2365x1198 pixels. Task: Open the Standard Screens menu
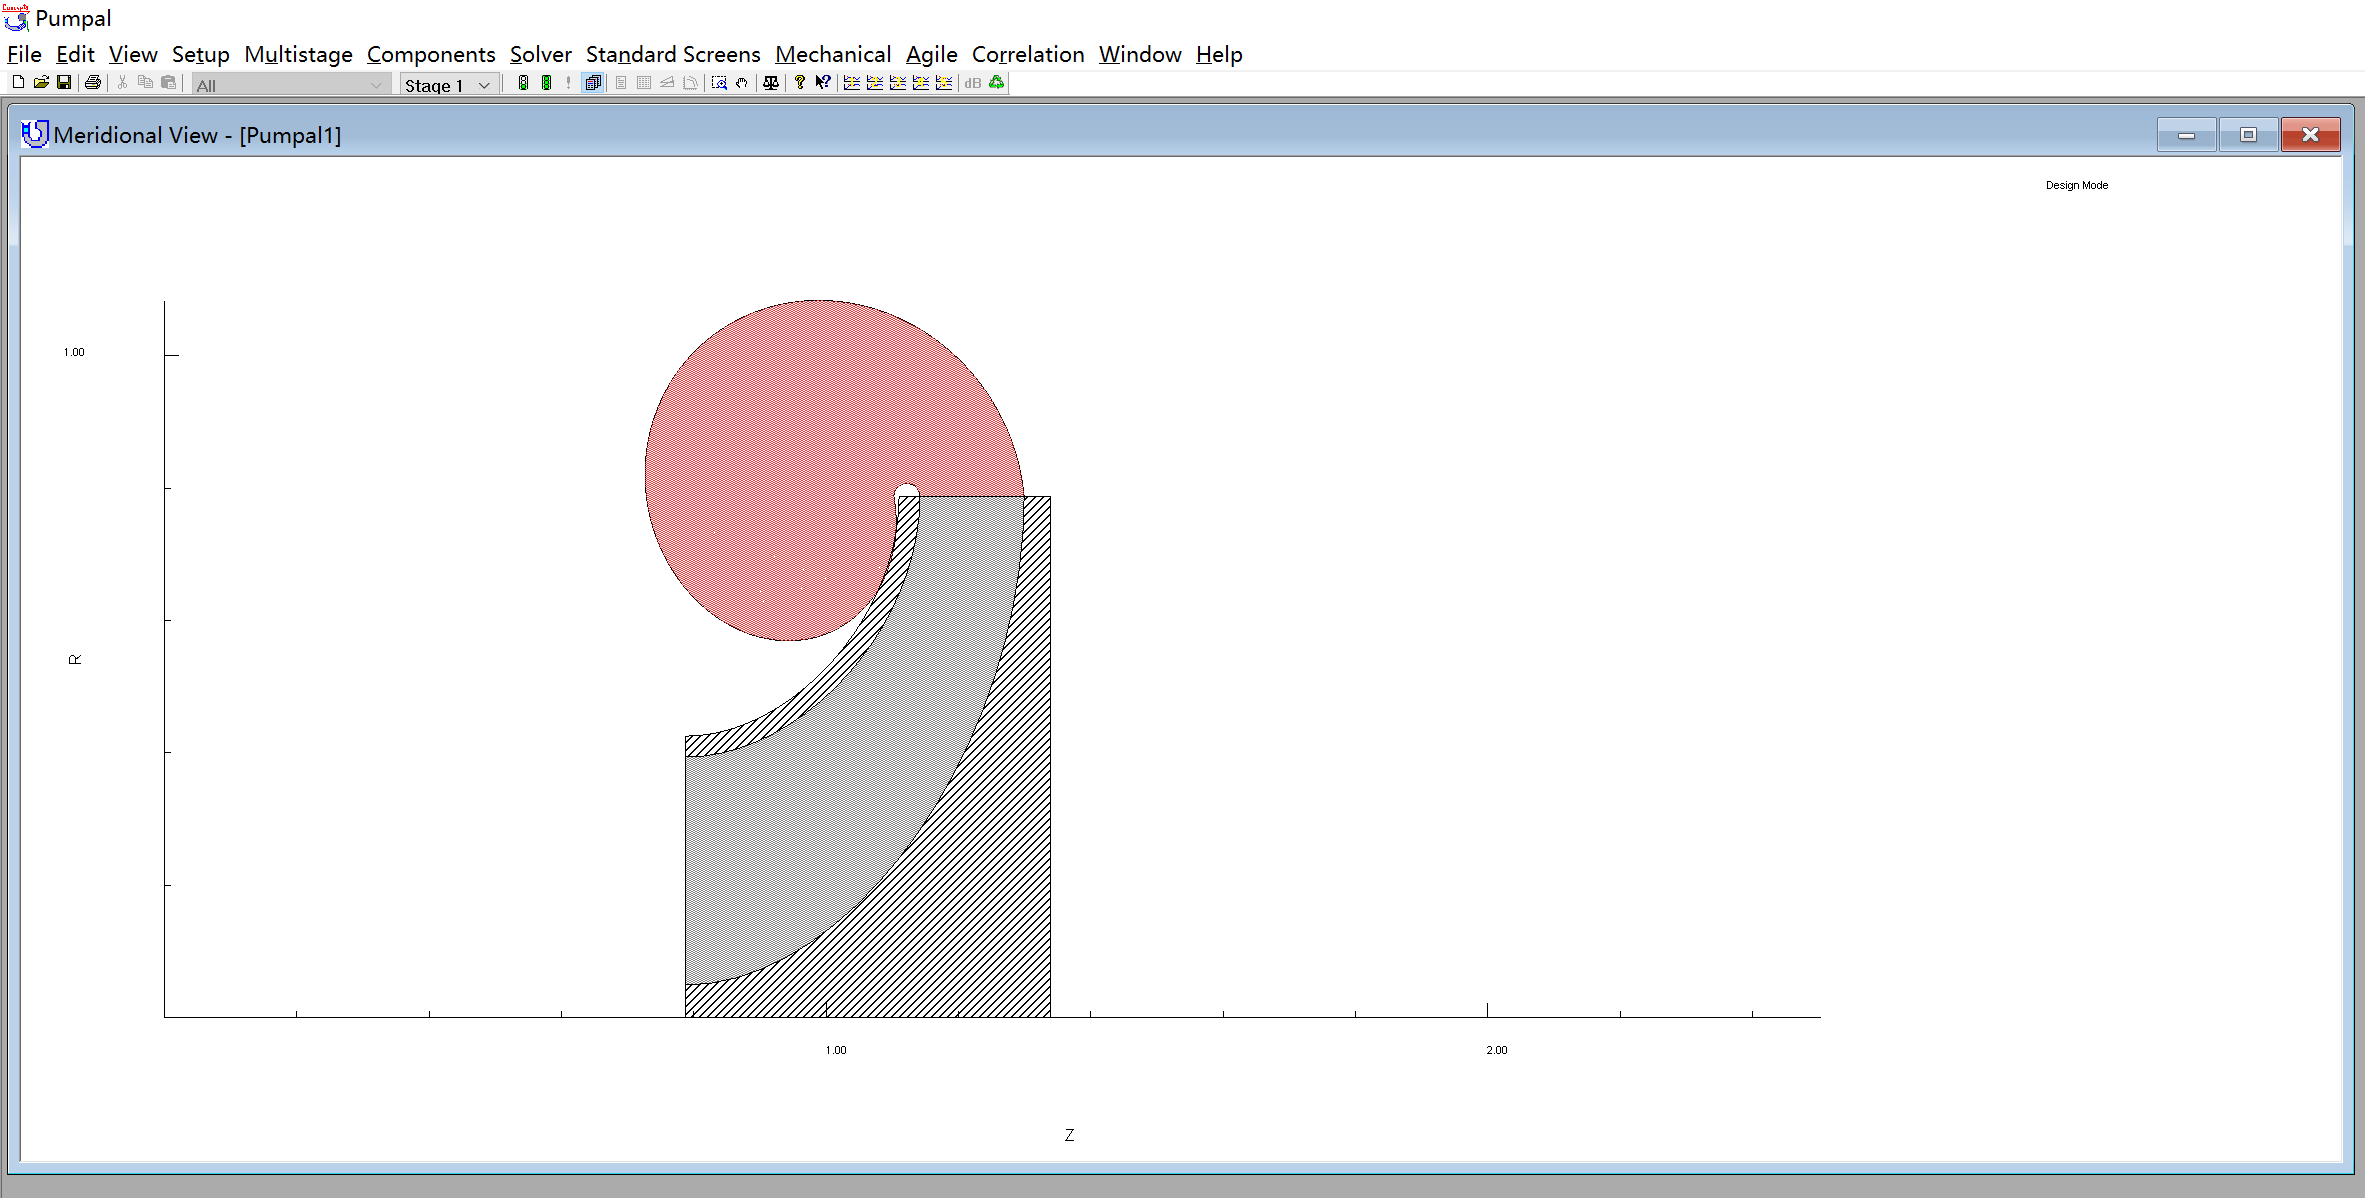[x=672, y=54]
